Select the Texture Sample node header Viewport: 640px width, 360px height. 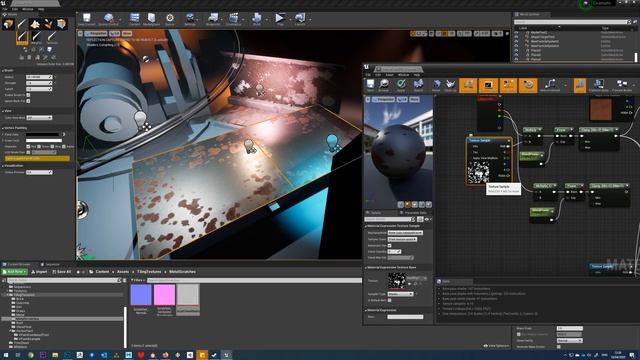488,140
